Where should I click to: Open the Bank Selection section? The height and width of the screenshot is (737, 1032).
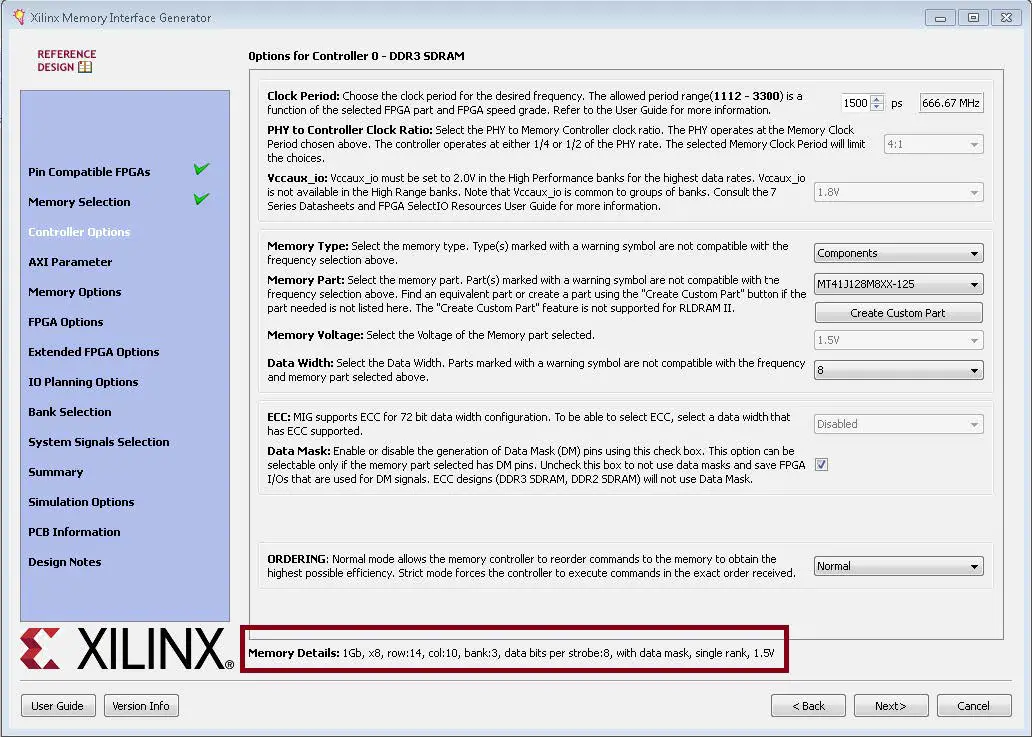pyautogui.click(x=70, y=411)
